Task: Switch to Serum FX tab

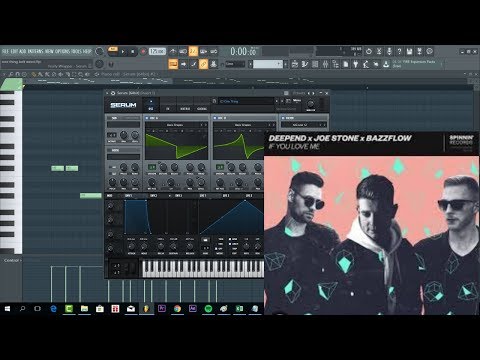Action: (x=168, y=105)
